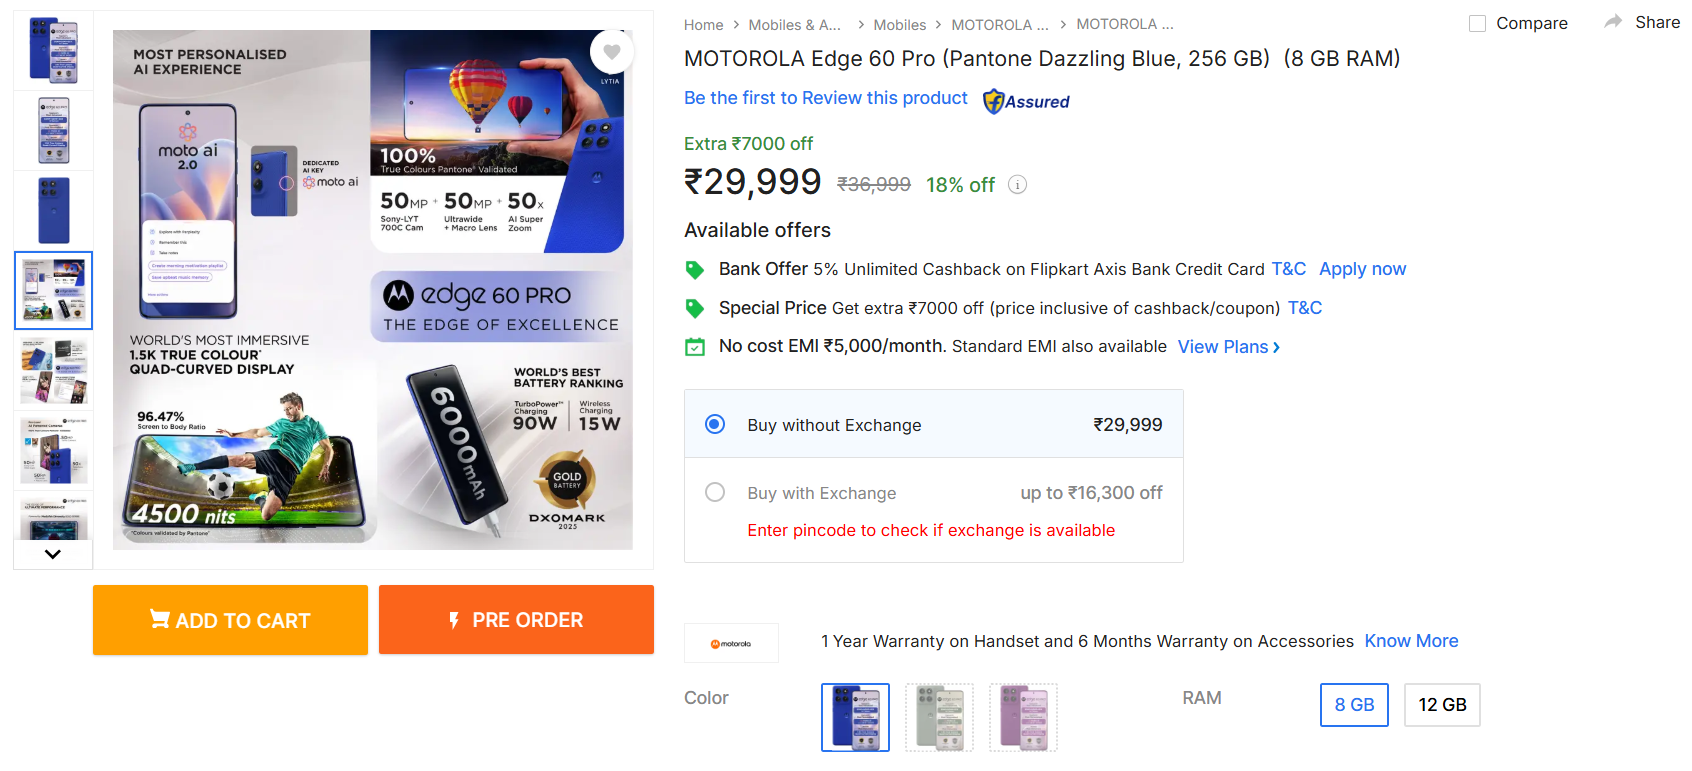Open the Mobiles breadcrumb link

[x=899, y=25]
